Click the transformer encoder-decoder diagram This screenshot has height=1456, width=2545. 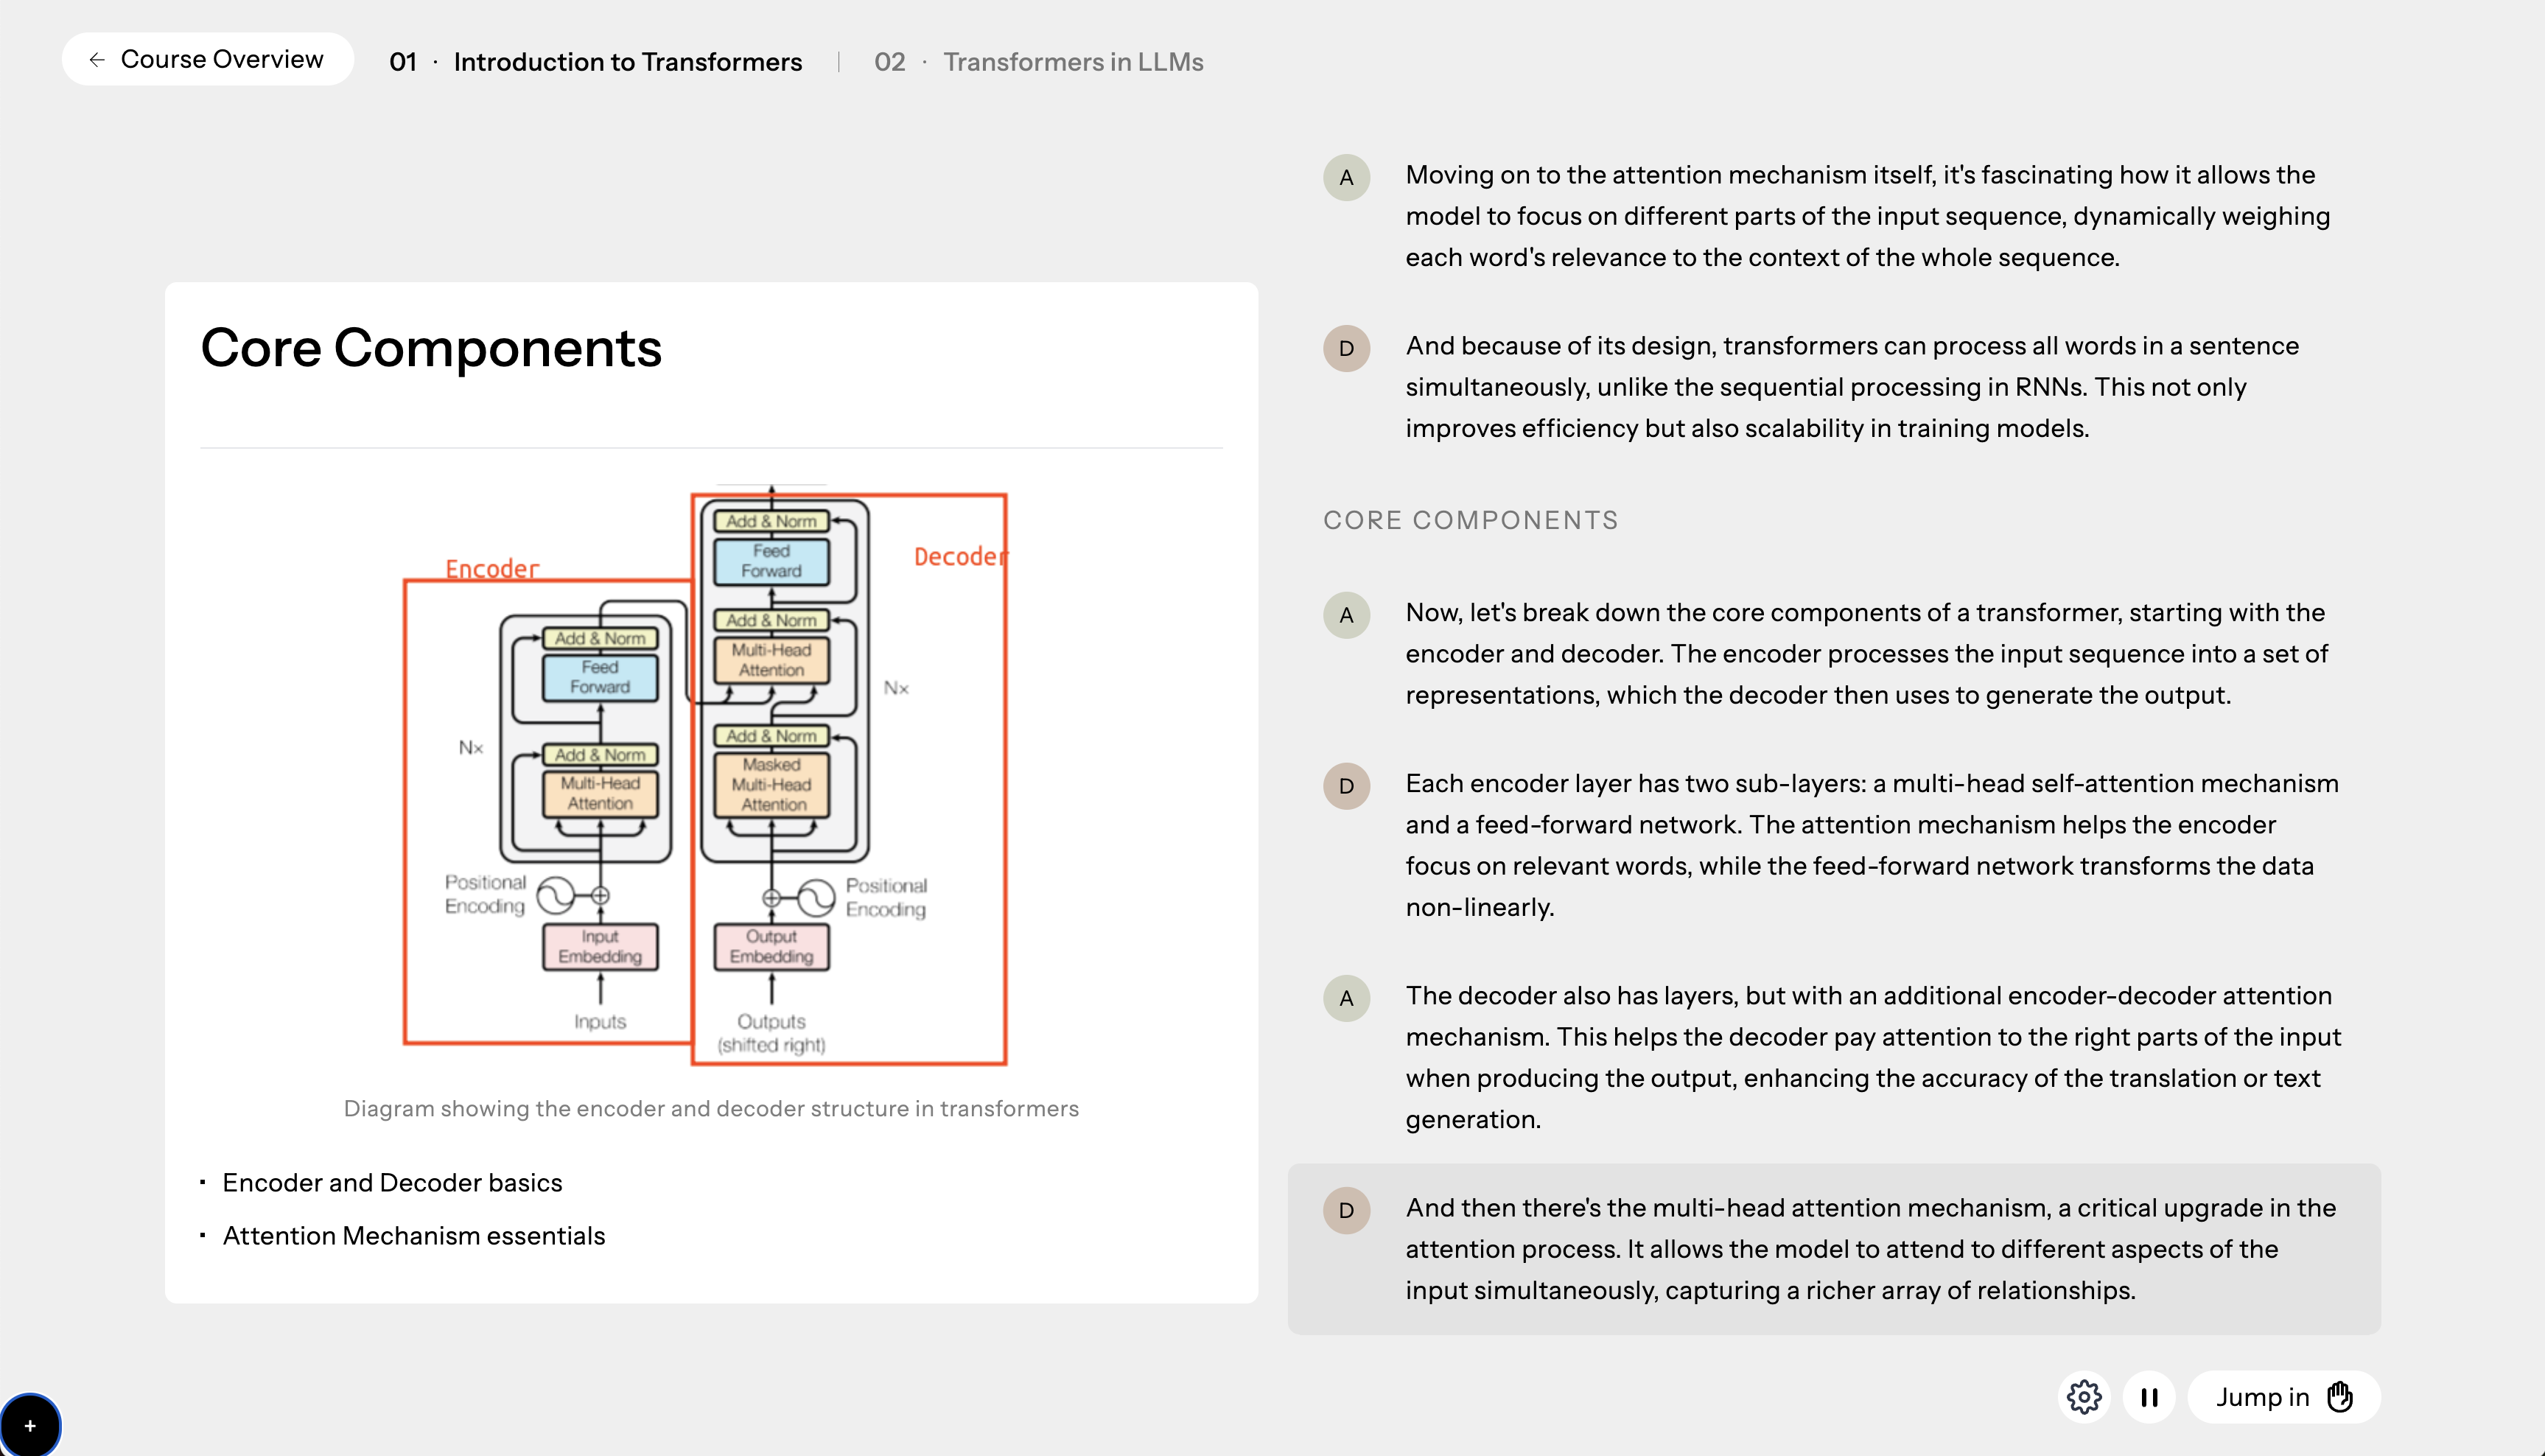click(x=705, y=777)
